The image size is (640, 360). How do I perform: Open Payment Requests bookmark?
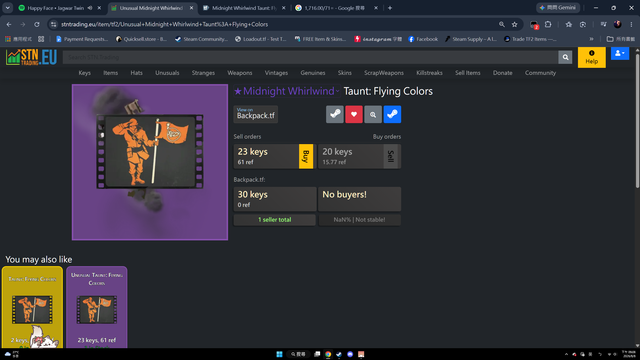82,39
